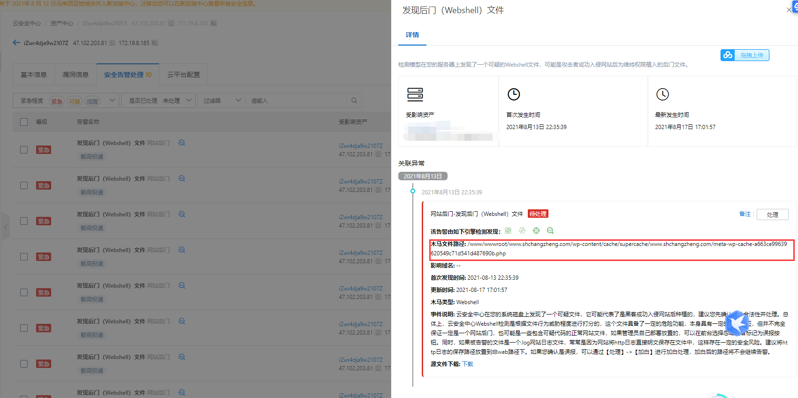Image resolution: width=798 pixels, height=398 pixels.
Task: Click the investigate magnifier in the third alert row
Action: 182,214
